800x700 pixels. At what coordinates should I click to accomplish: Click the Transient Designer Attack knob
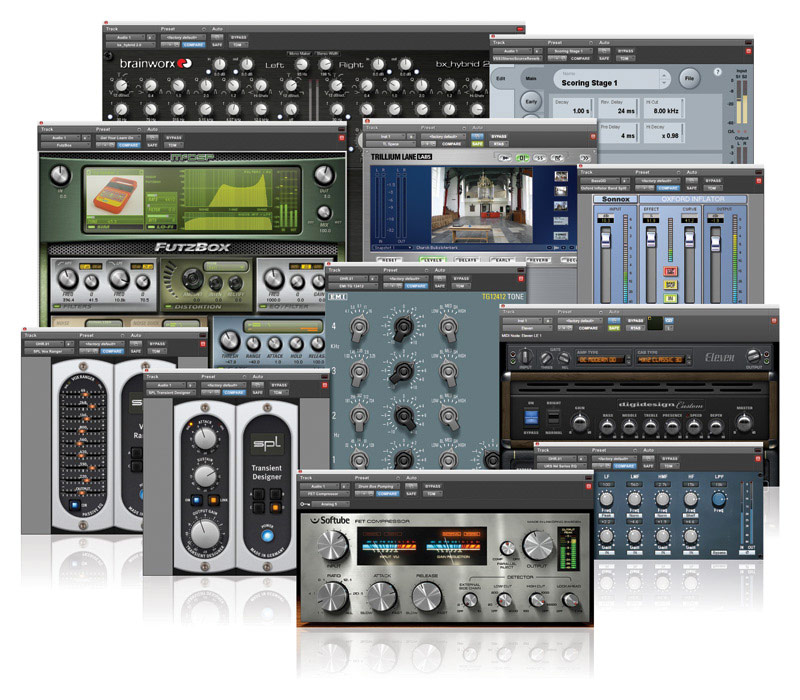pos(205,438)
